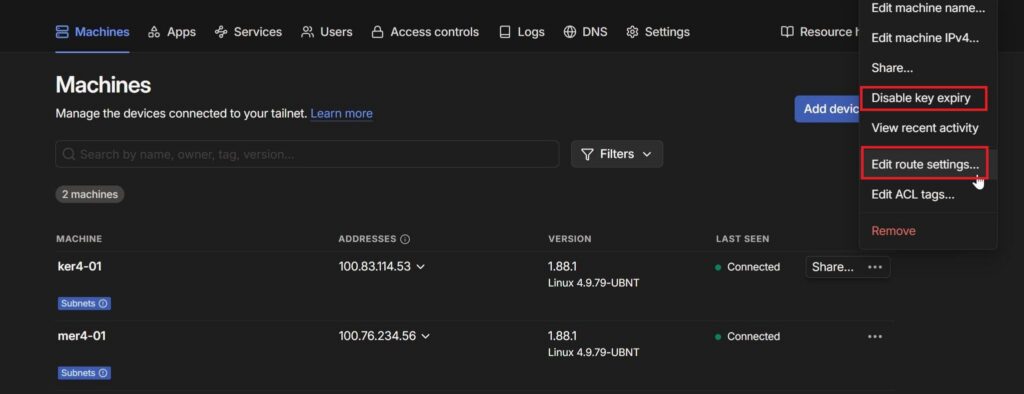Click the LAST SEEN column header
1024x394 pixels.
click(743, 239)
